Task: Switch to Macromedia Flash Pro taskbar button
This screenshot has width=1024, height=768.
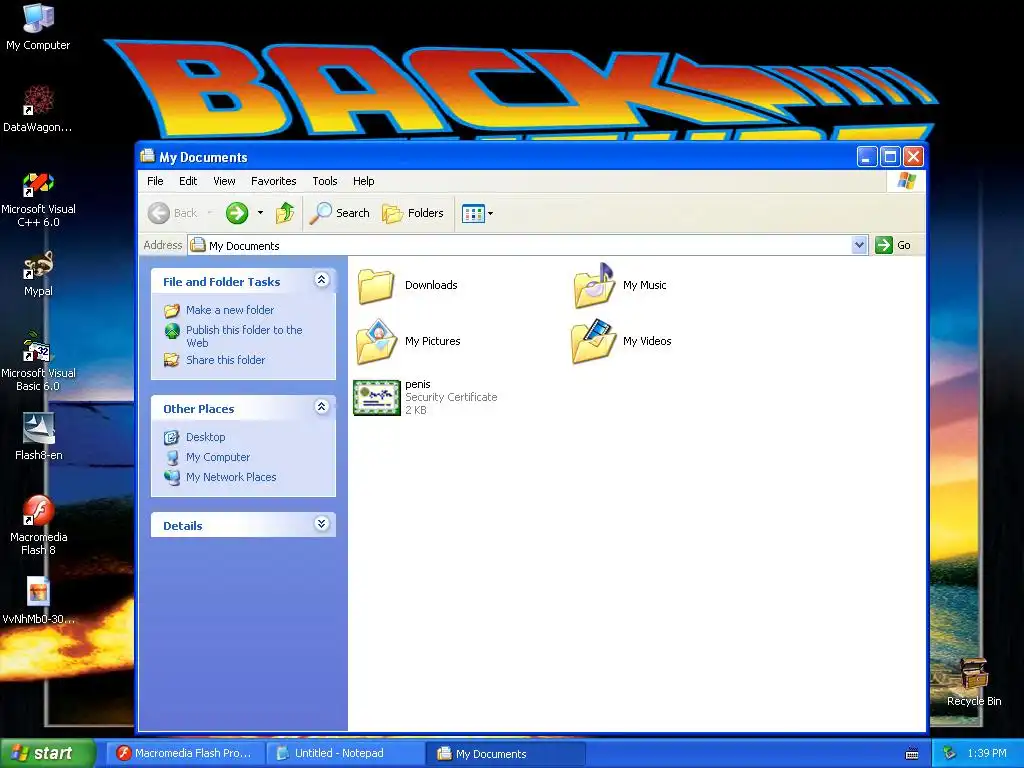Action: pyautogui.click(x=185, y=753)
